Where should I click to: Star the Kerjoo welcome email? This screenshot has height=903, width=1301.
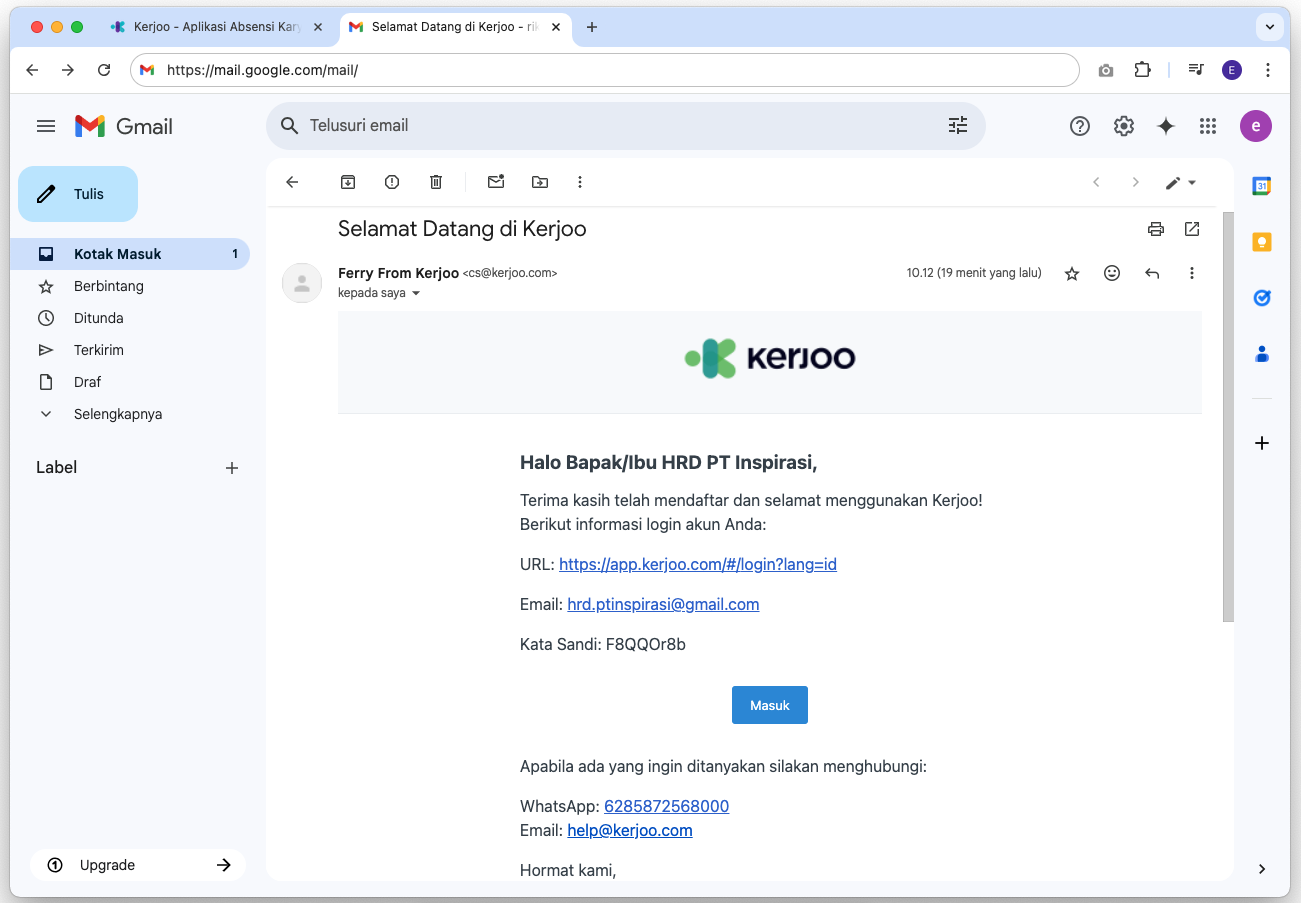(x=1072, y=273)
